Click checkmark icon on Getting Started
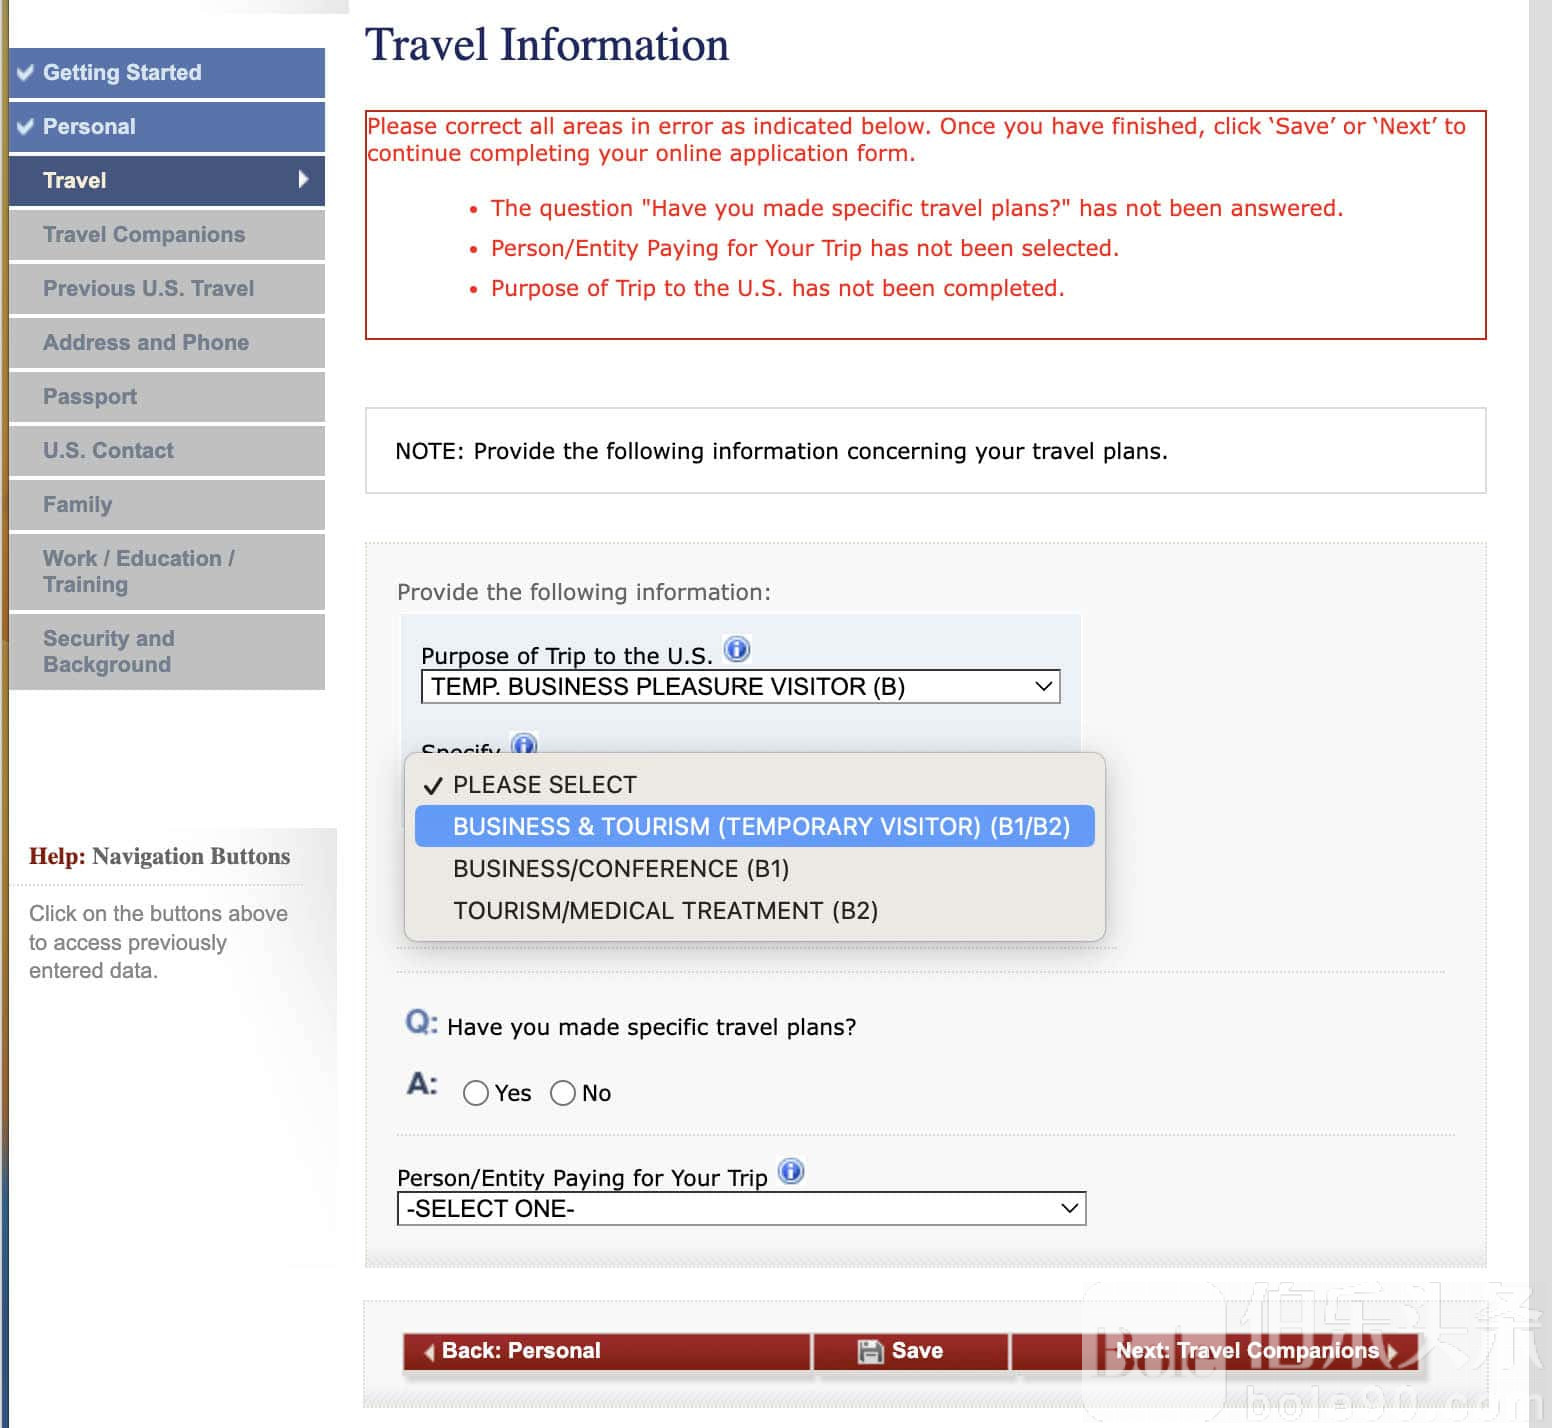 click(x=25, y=72)
